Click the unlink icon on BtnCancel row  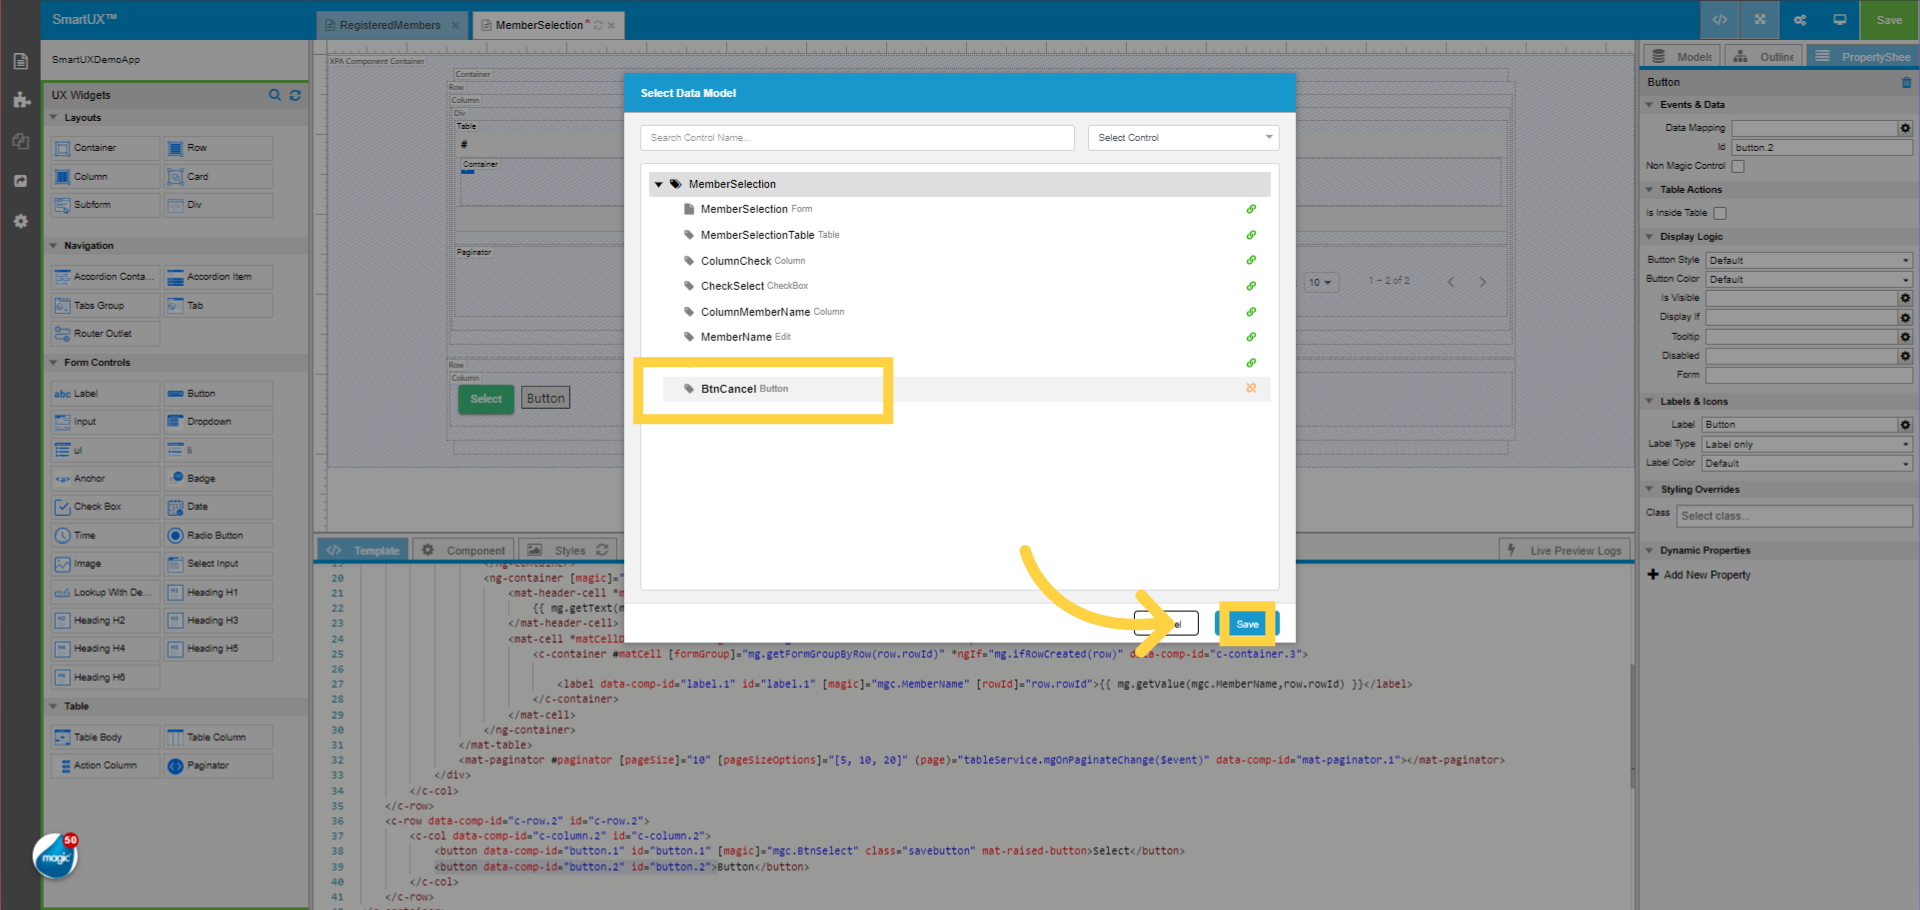(x=1251, y=388)
